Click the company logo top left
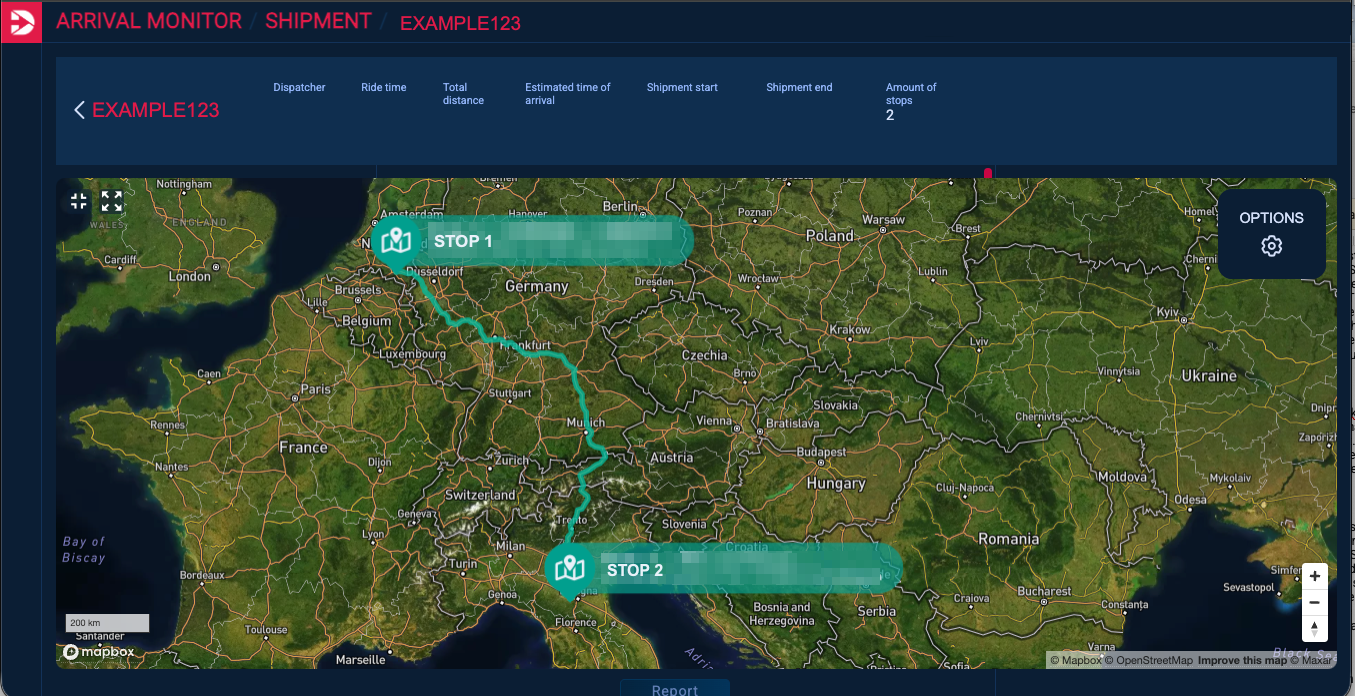 [20, 20]
